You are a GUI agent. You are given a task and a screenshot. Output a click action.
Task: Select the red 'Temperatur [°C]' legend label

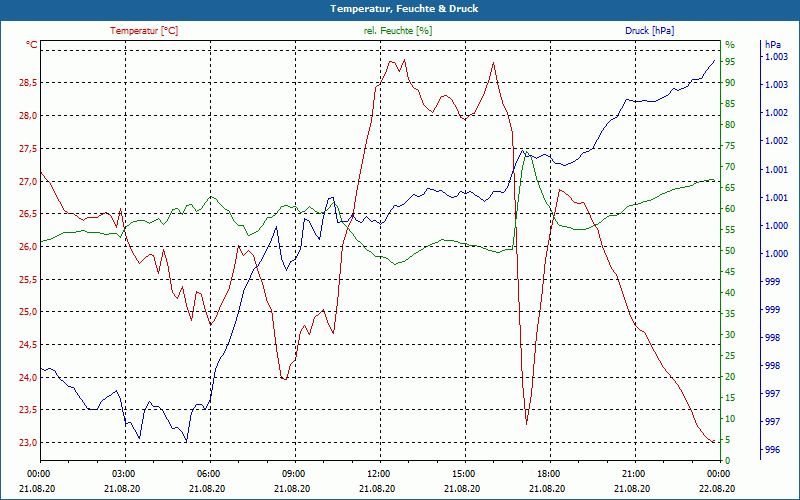[144, 31]
